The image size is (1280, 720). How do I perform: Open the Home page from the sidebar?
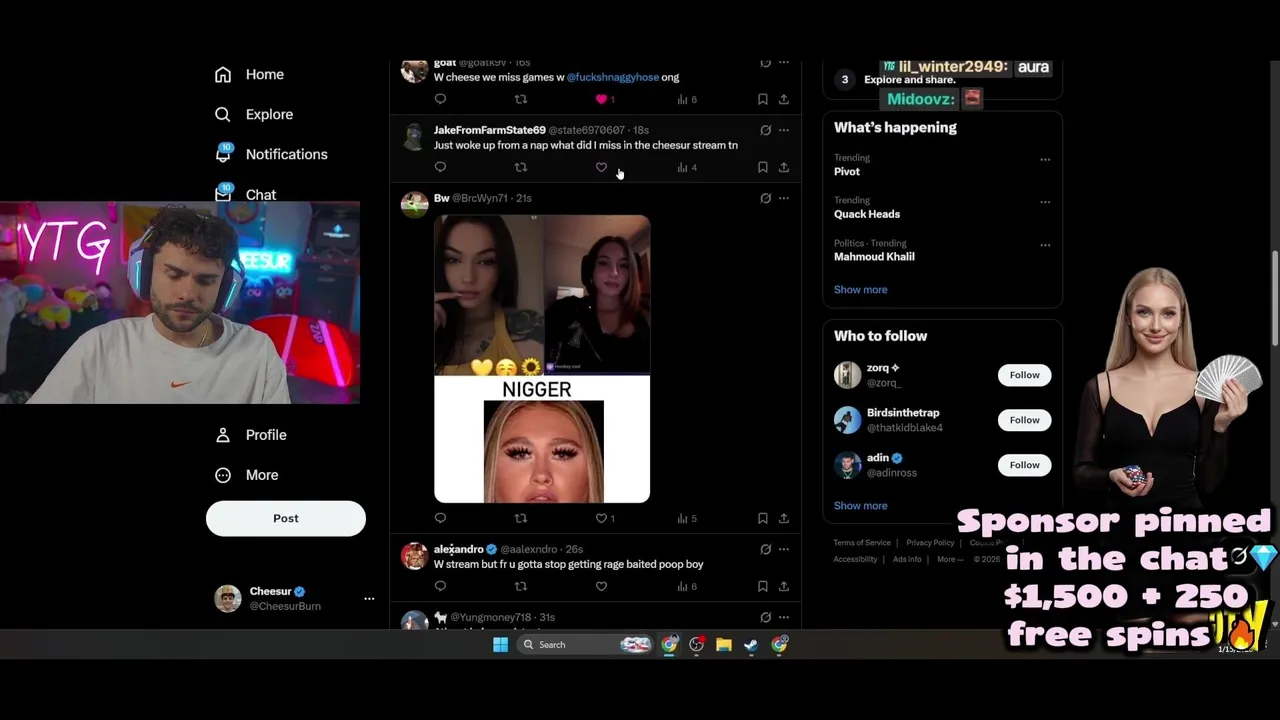[x=249, y=75]
